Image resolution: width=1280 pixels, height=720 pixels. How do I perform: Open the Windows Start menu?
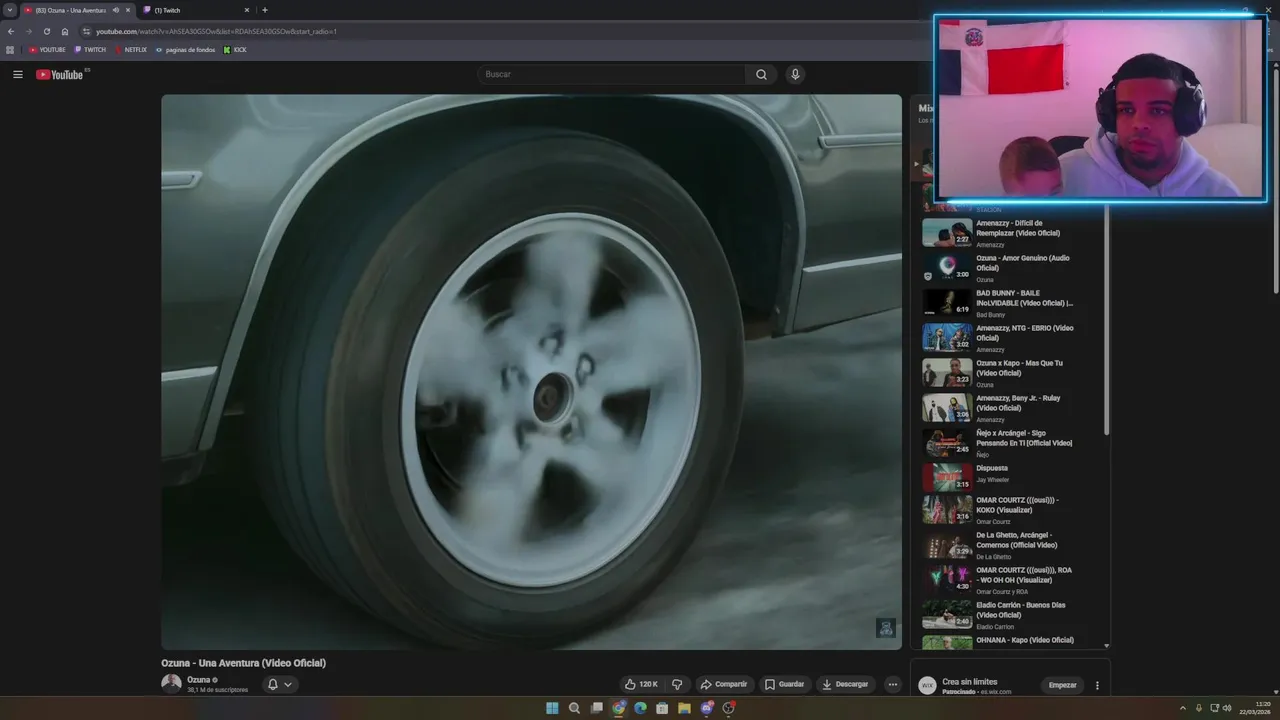(x=552, y=708)
